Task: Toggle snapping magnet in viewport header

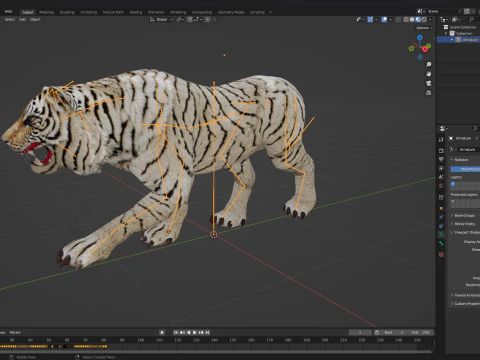Action: (x=190, y=19)
